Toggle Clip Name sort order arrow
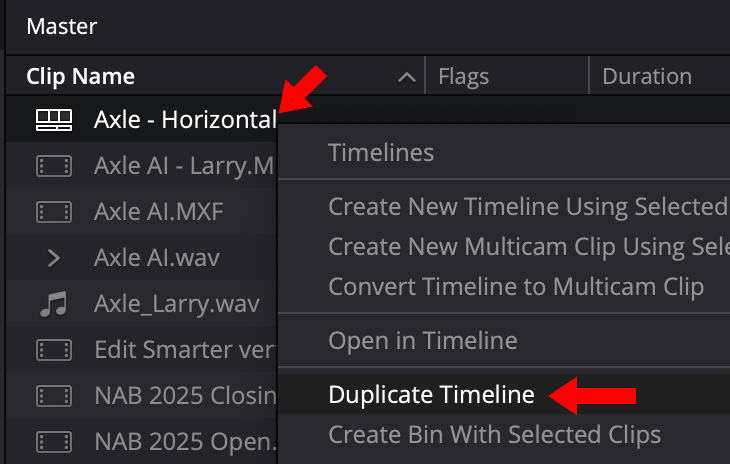The image size is (730, 464). tap(406, 77)
